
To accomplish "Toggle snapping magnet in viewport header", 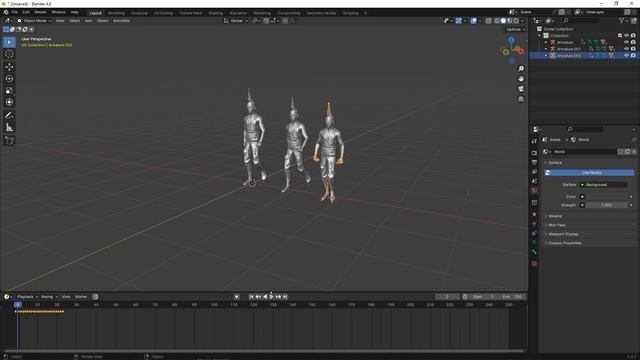I will click(266, 20).
